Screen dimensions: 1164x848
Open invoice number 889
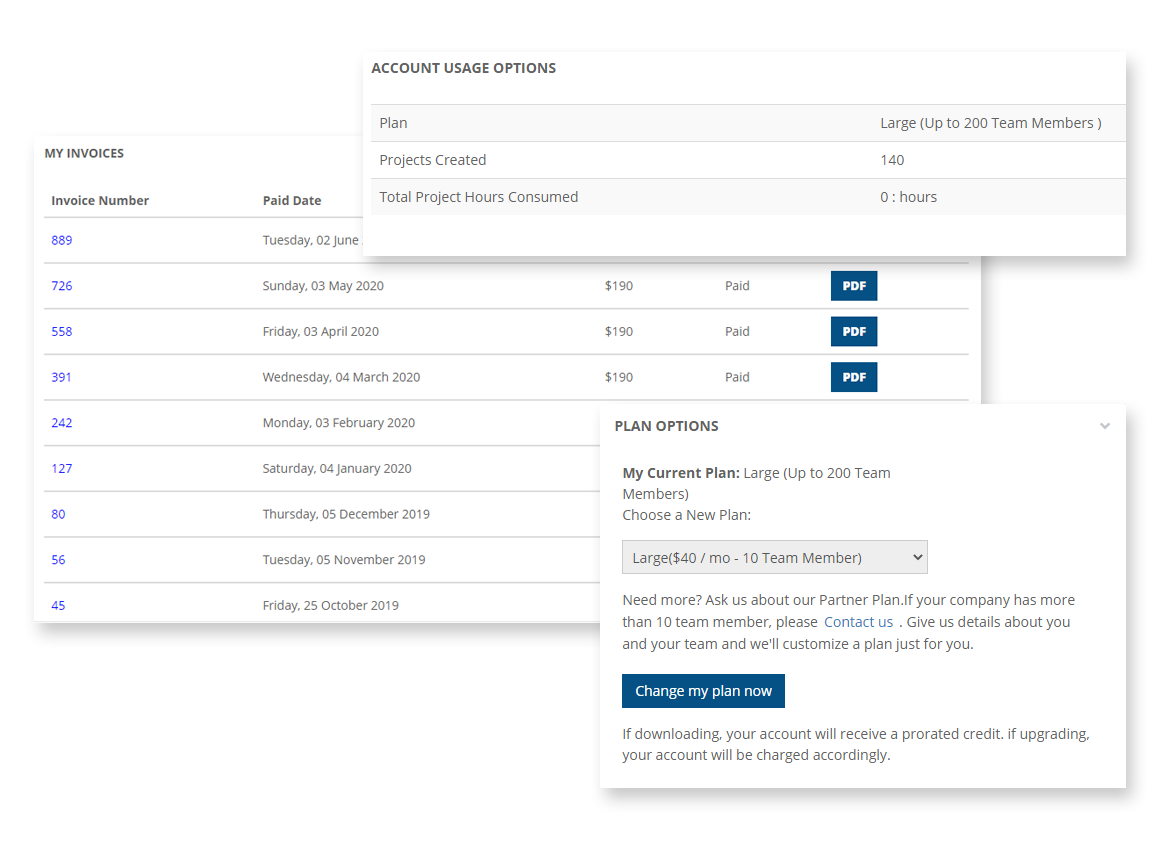[x=62, y=240]
